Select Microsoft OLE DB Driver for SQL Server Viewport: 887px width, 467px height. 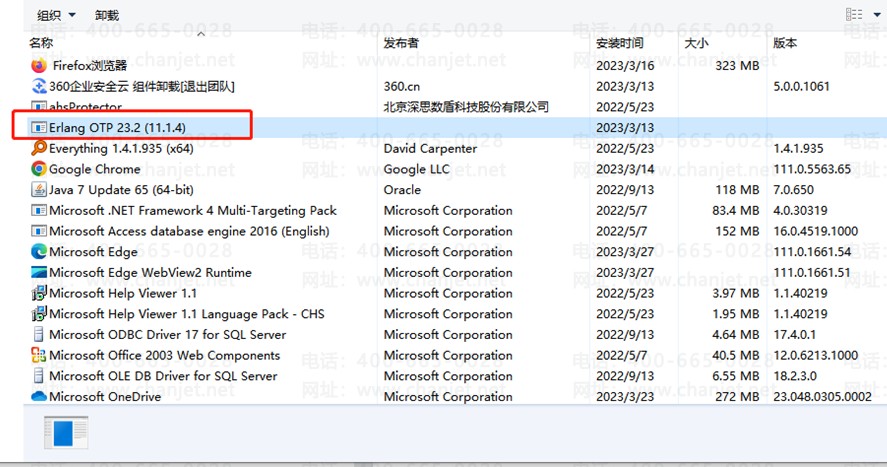coord(163,376)
